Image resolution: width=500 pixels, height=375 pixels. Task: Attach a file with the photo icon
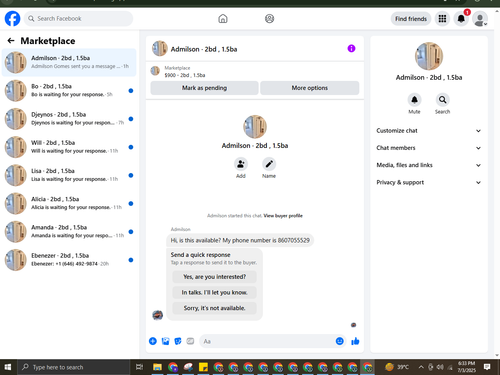coord(165,341)
